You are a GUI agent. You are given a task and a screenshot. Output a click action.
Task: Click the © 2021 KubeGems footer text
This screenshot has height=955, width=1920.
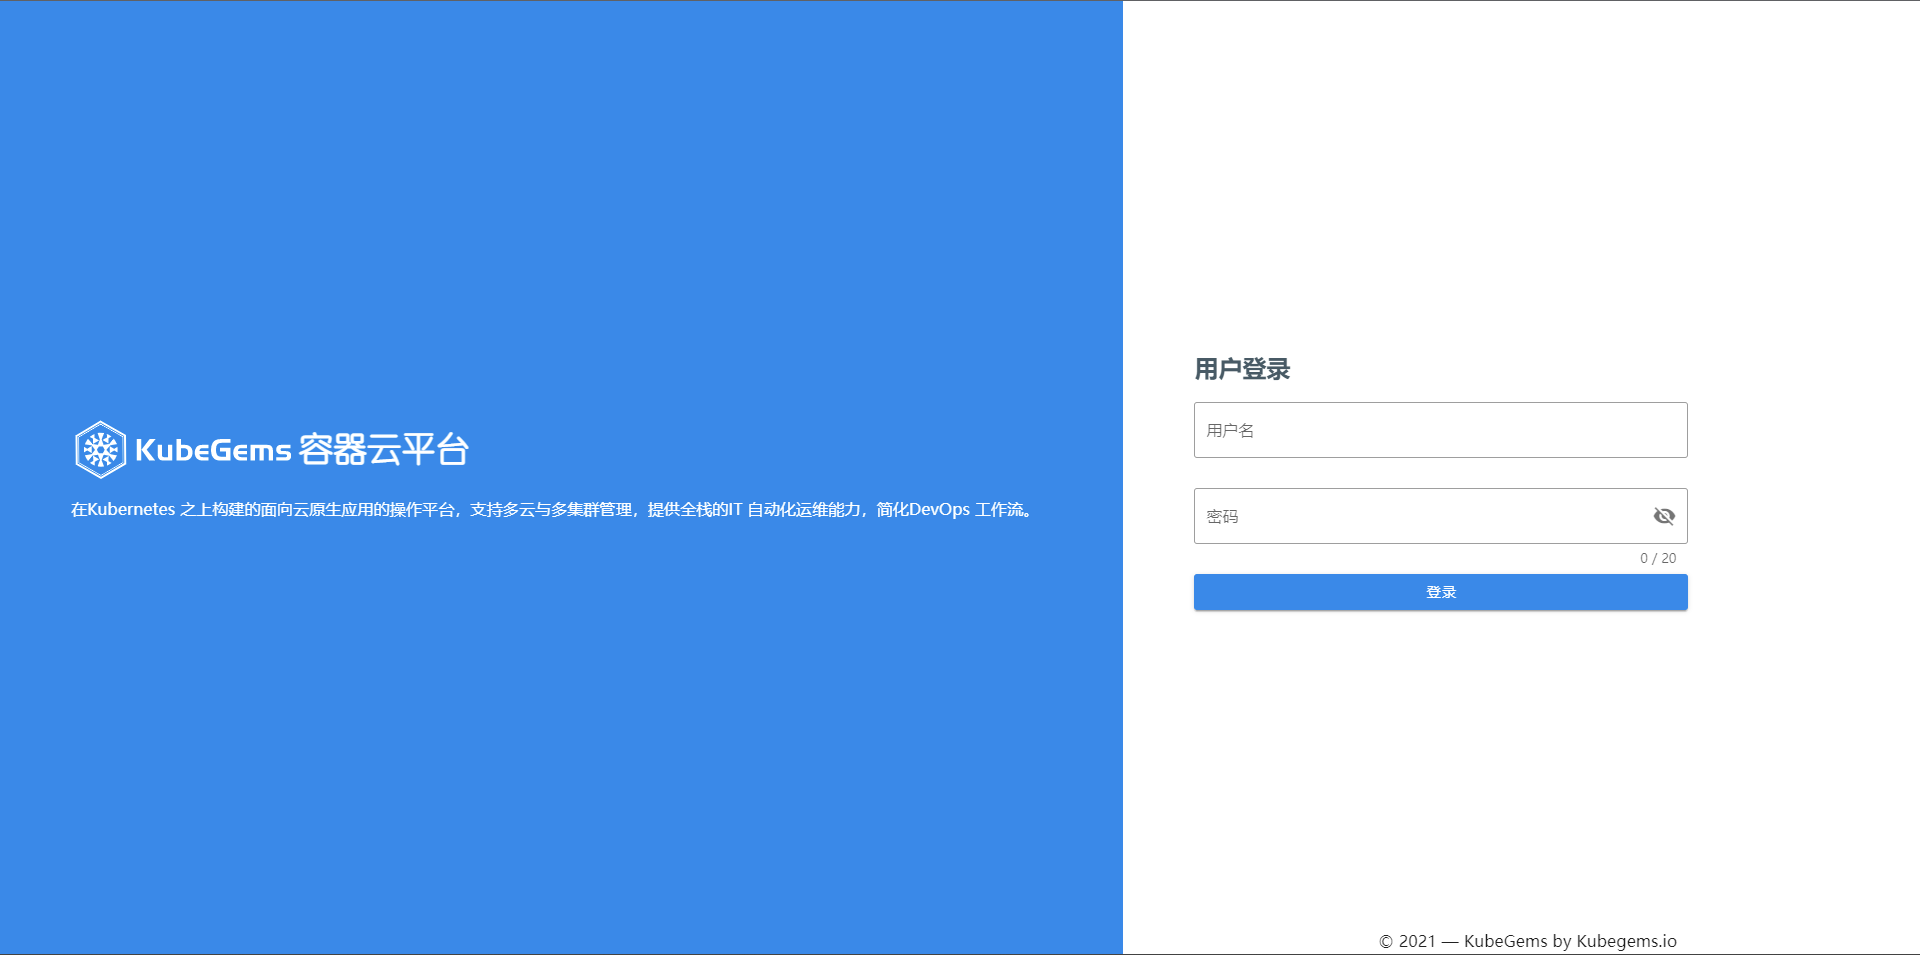[1528, 941]
